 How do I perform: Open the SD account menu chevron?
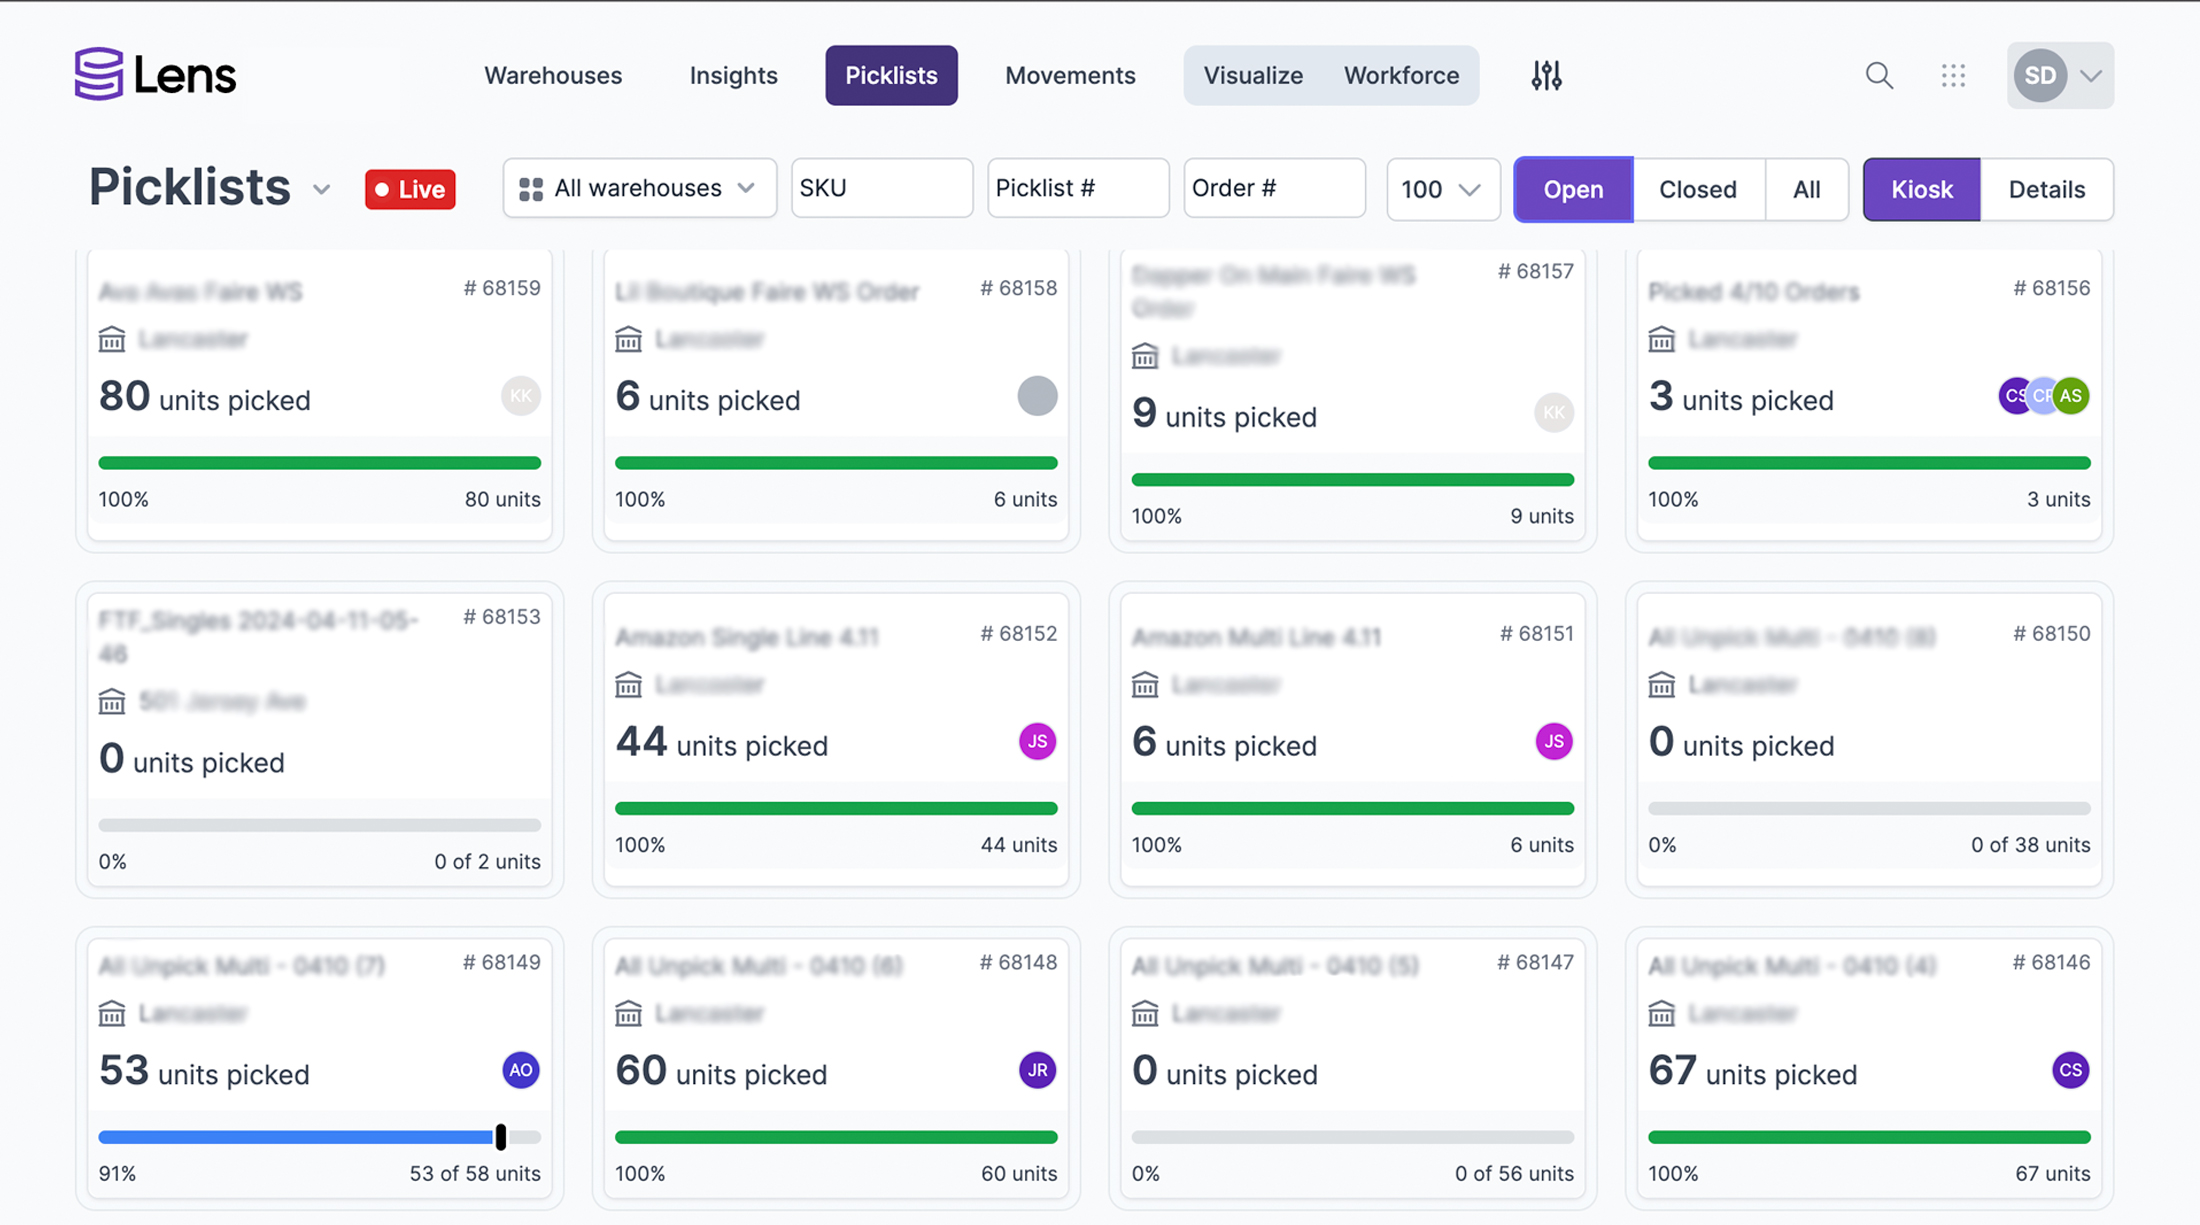pos(2092,75)
